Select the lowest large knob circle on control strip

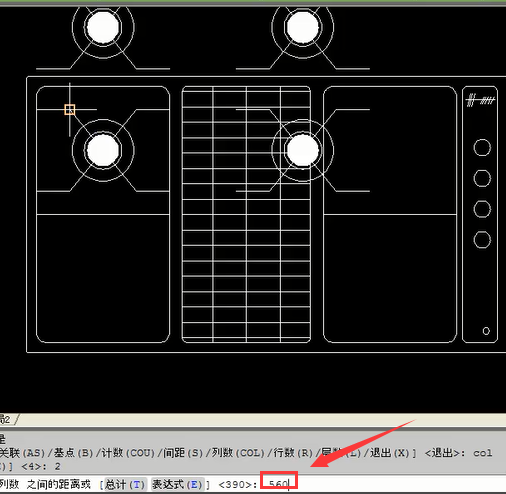point(482,239)
